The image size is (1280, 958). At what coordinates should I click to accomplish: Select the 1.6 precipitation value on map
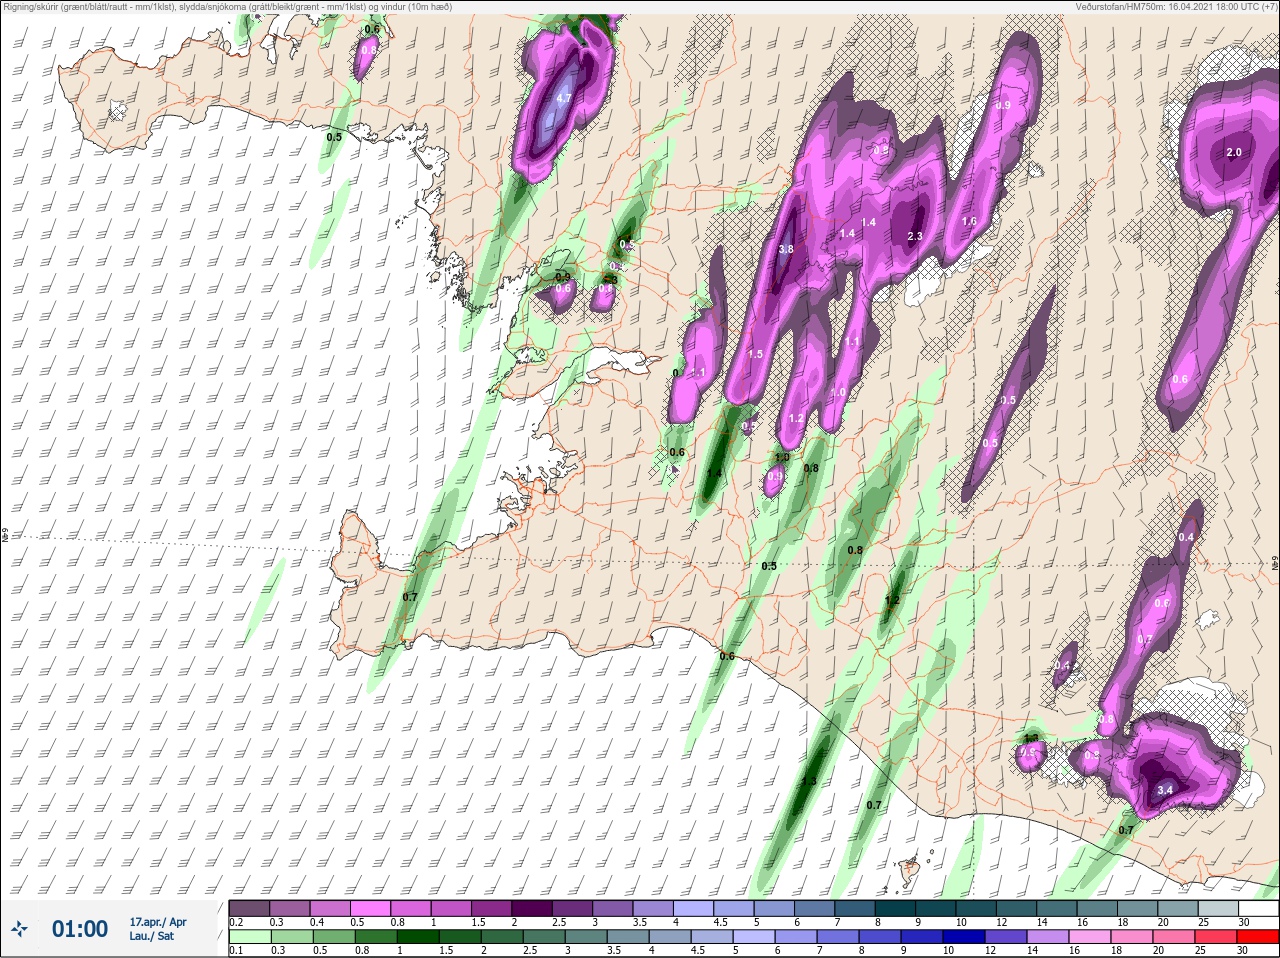(968, 222)
